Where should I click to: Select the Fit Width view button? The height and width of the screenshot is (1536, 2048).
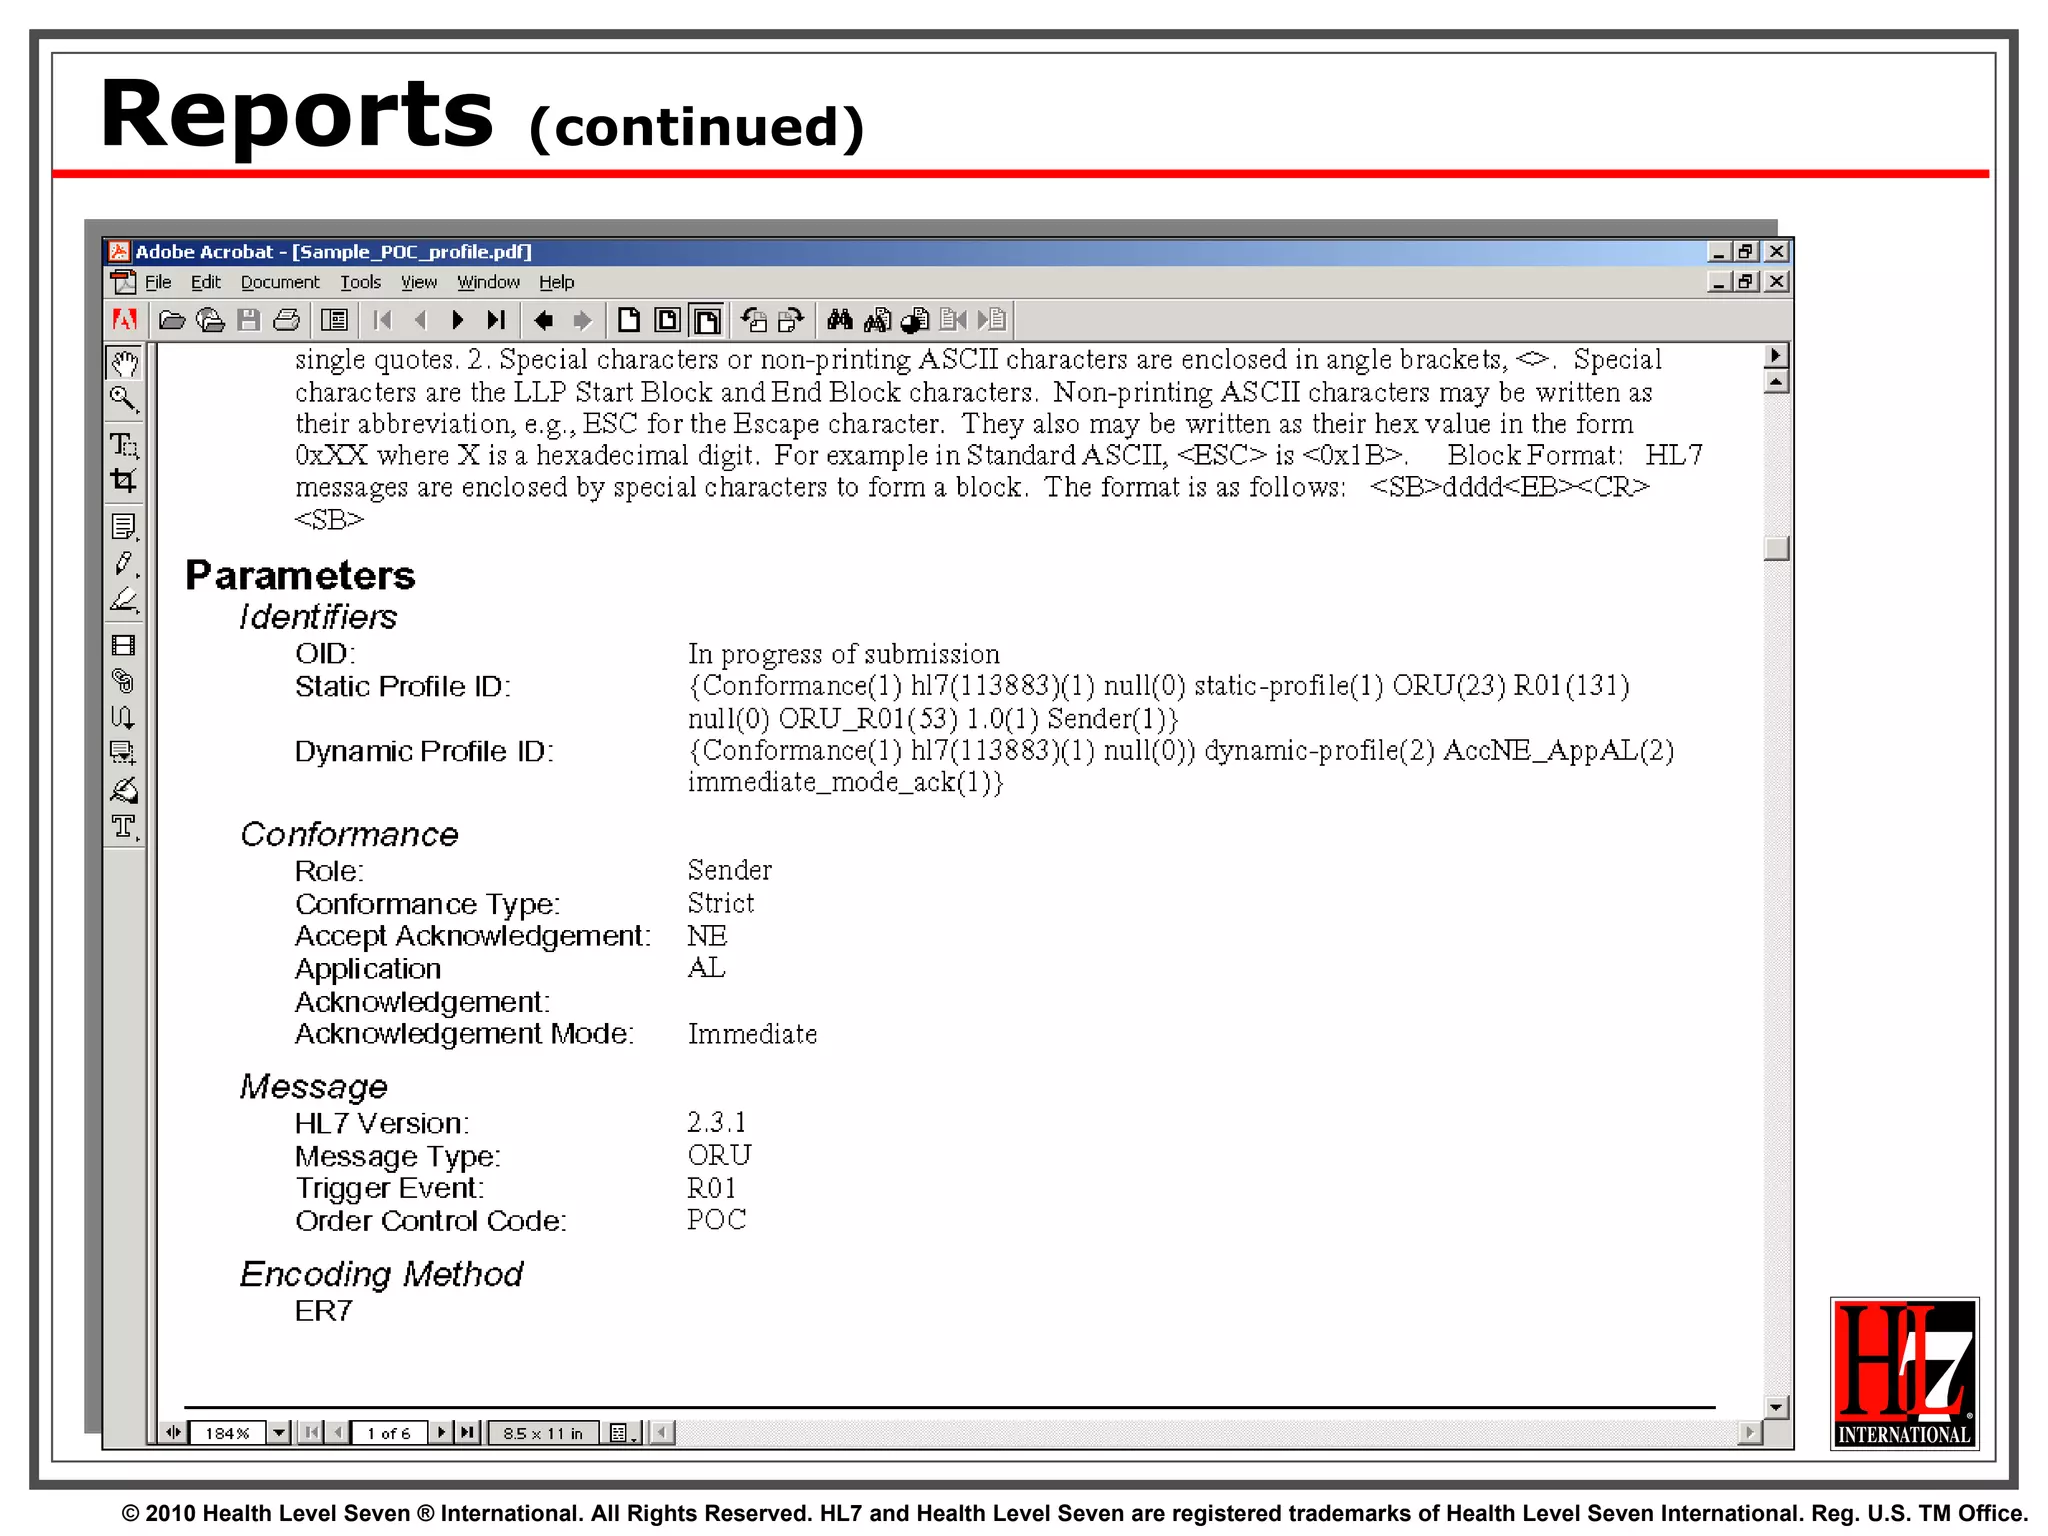706,320
